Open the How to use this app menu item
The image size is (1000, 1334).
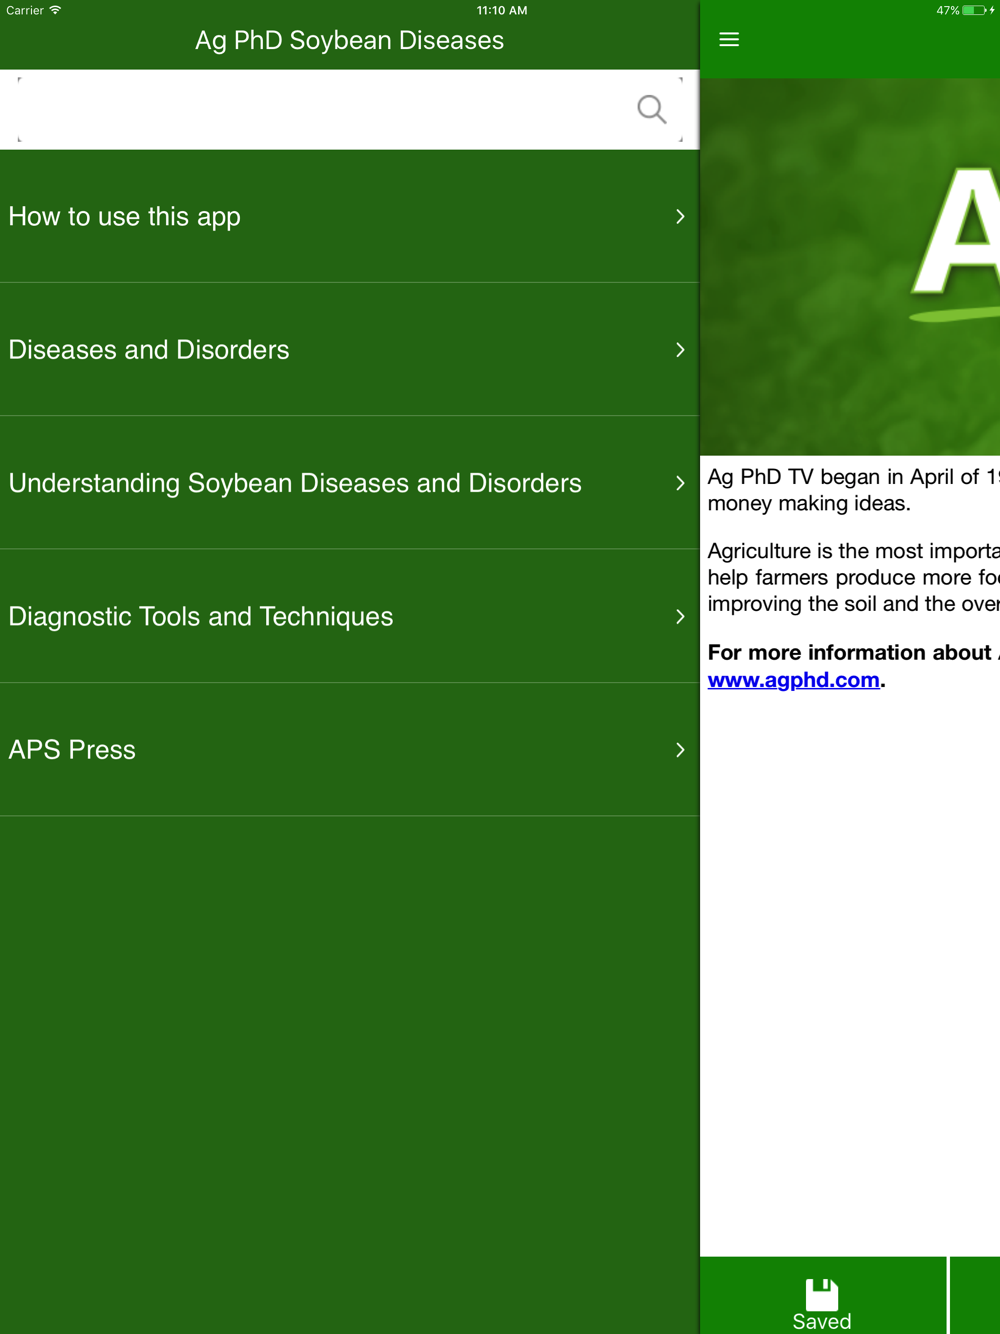[x=350, y=216]
